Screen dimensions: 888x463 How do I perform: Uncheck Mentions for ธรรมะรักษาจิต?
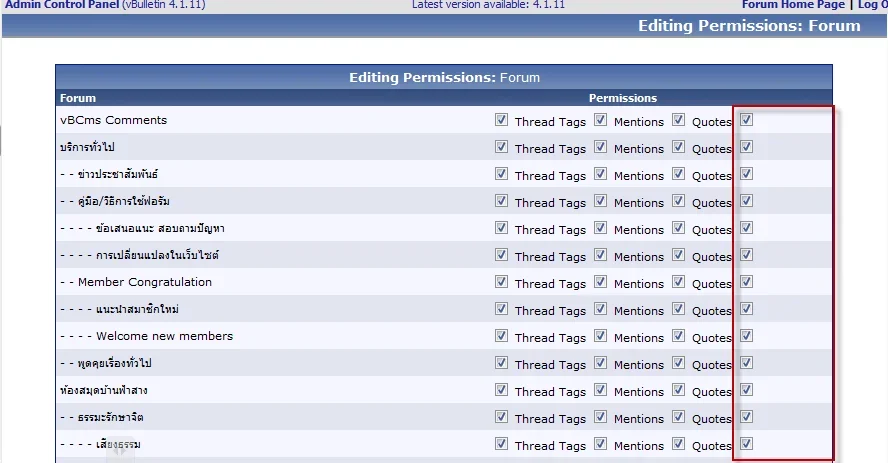pos(600,417)
